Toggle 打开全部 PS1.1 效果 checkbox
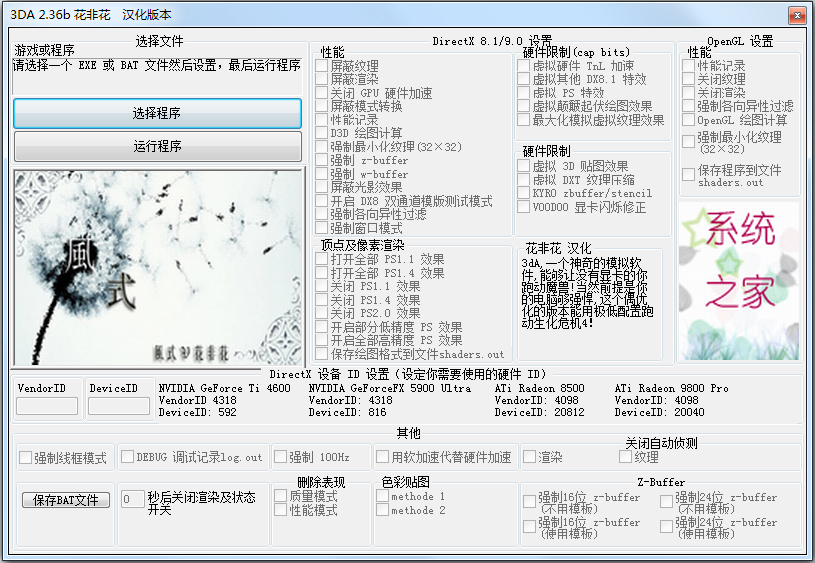This screenshot has width=815, height=563. 323,259
